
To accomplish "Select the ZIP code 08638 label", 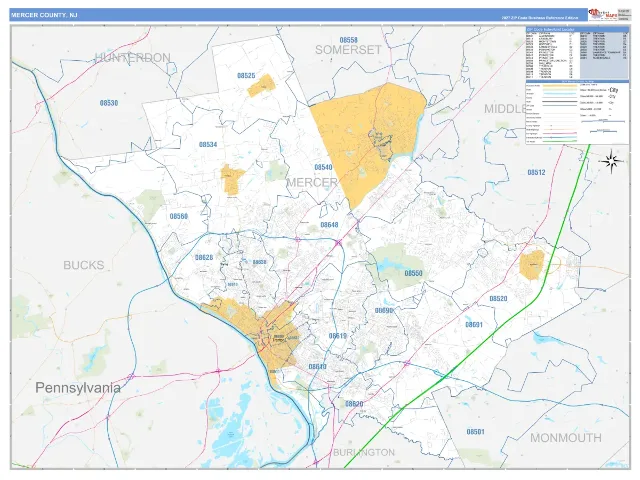I will click(260, 262).
